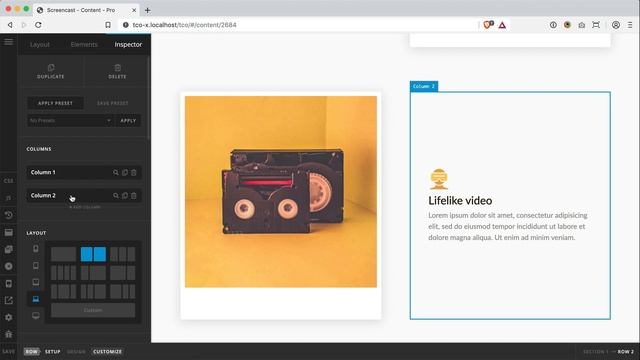Screen dimensions: 640x360
Task: Select Column 2 in the columns list
Action: pyautogui.click(x=84, y=196)
